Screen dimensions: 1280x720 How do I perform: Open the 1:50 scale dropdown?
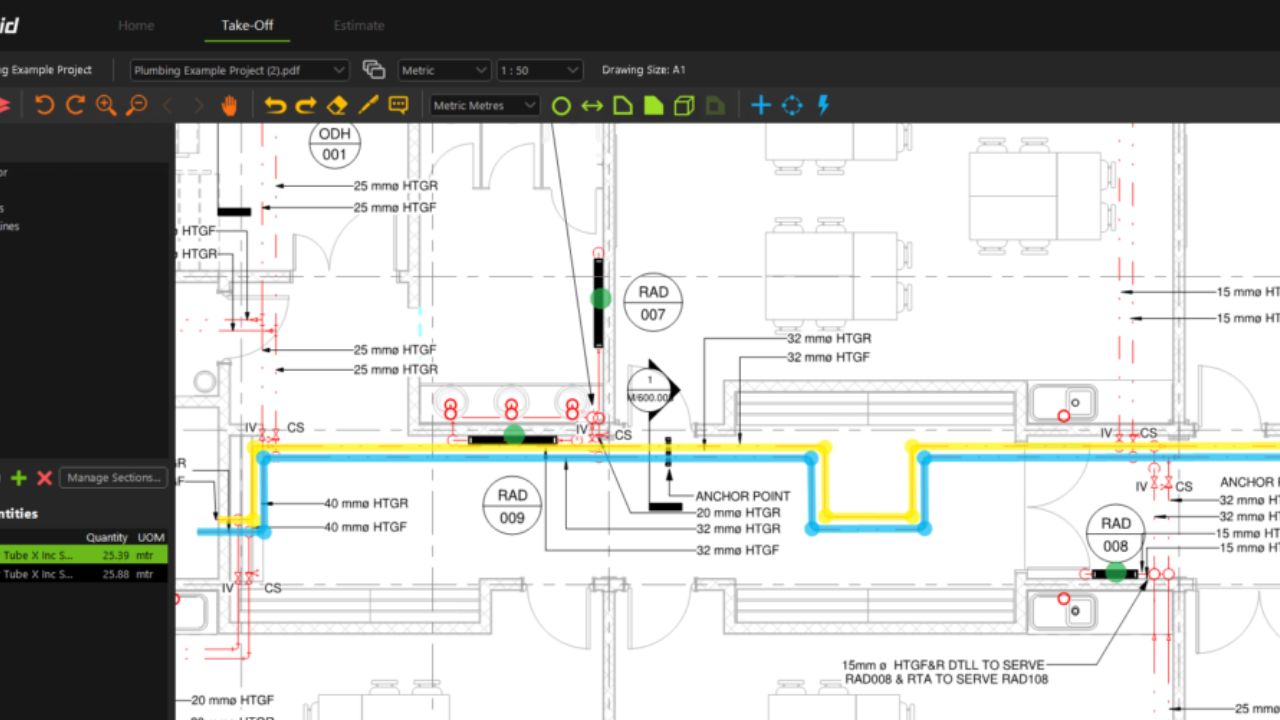point(538,70)
